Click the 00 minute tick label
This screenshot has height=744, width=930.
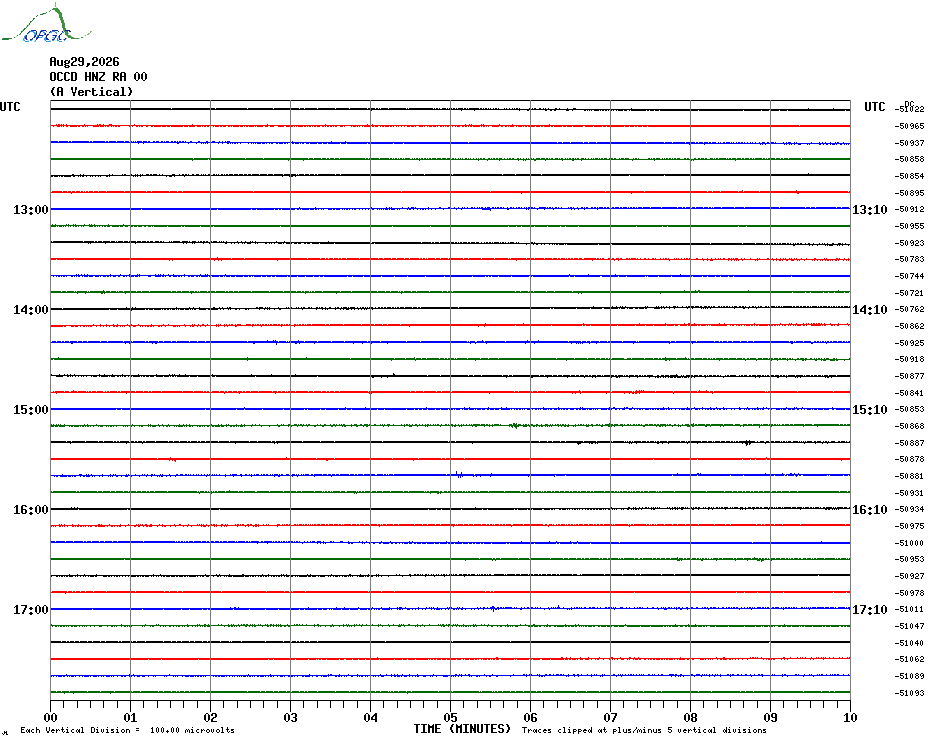tap(50, 717)
